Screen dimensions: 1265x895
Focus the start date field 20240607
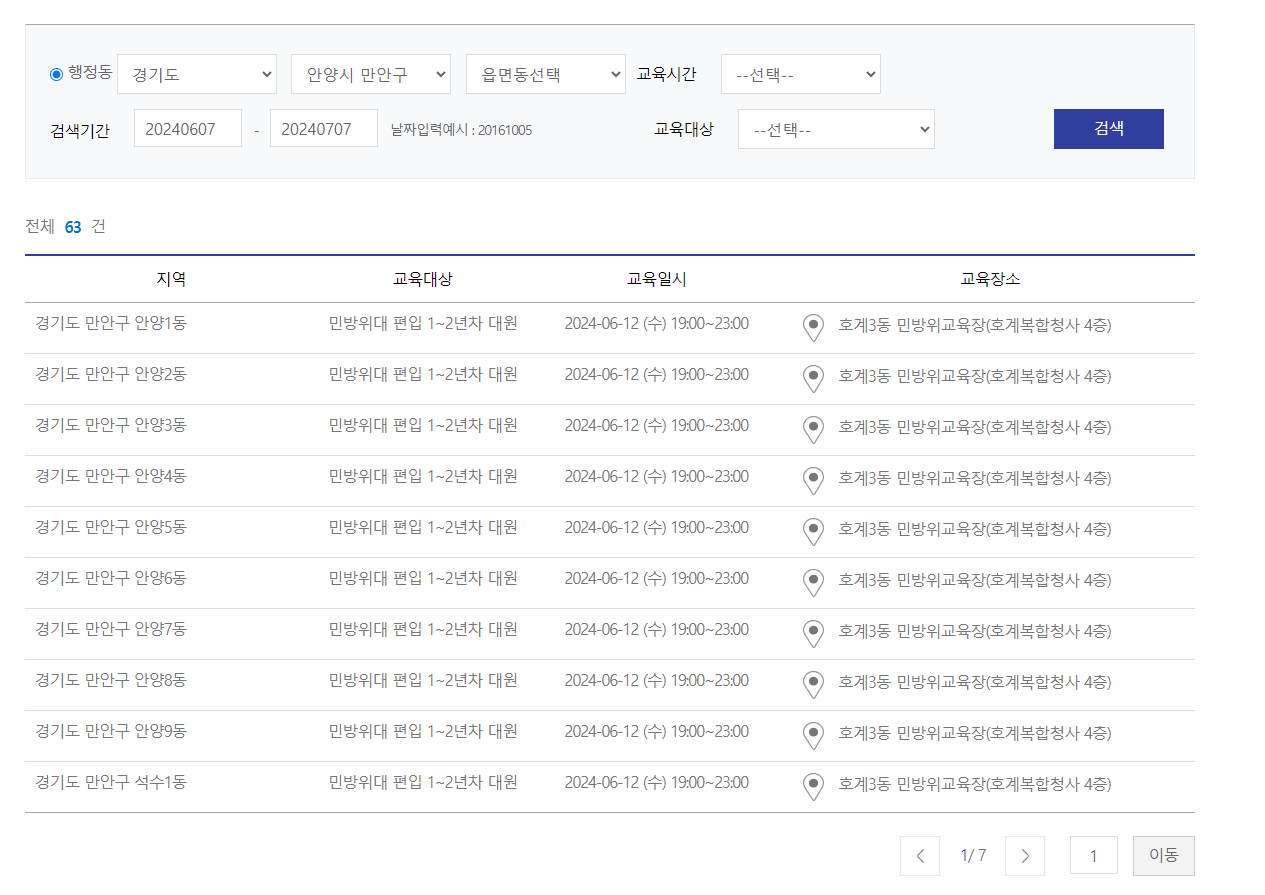(188, 128)
